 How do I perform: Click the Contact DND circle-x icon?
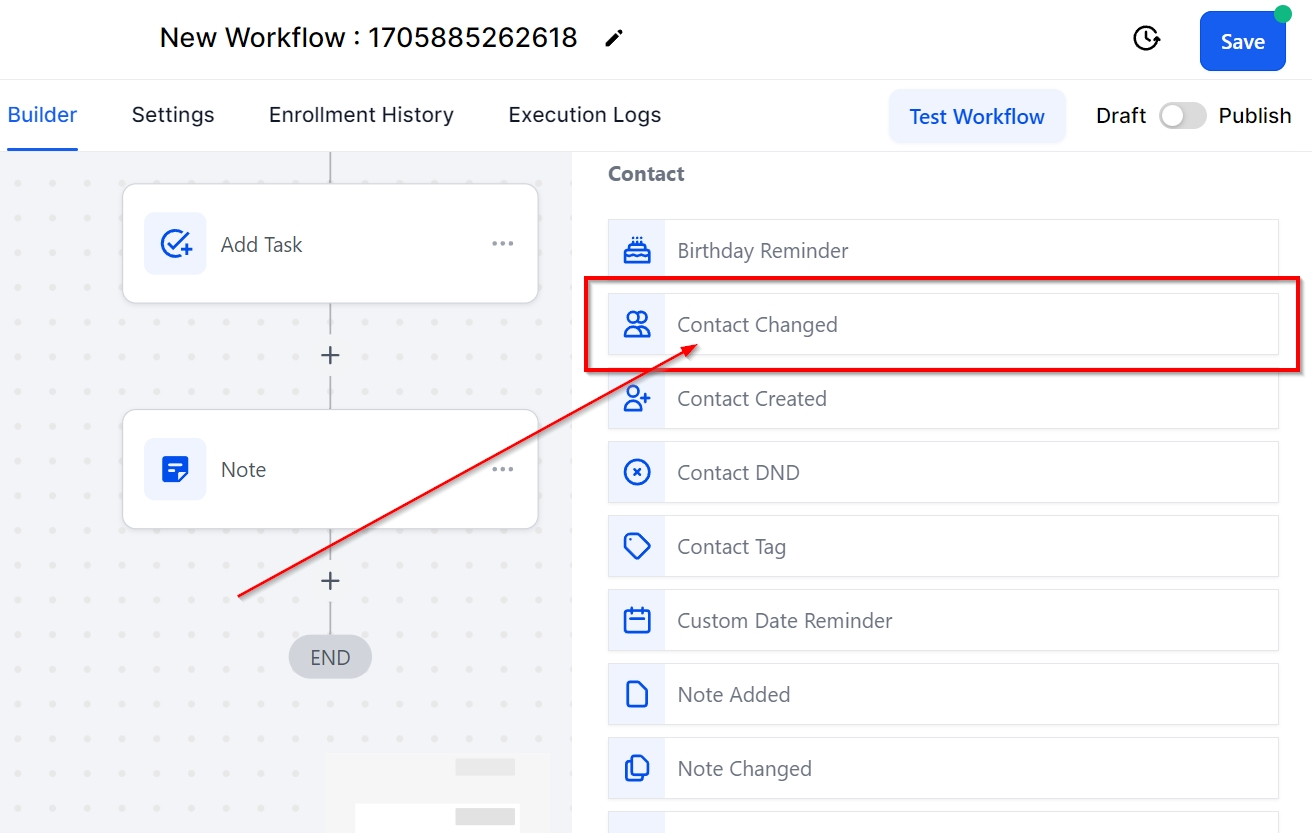click(637, 473)
